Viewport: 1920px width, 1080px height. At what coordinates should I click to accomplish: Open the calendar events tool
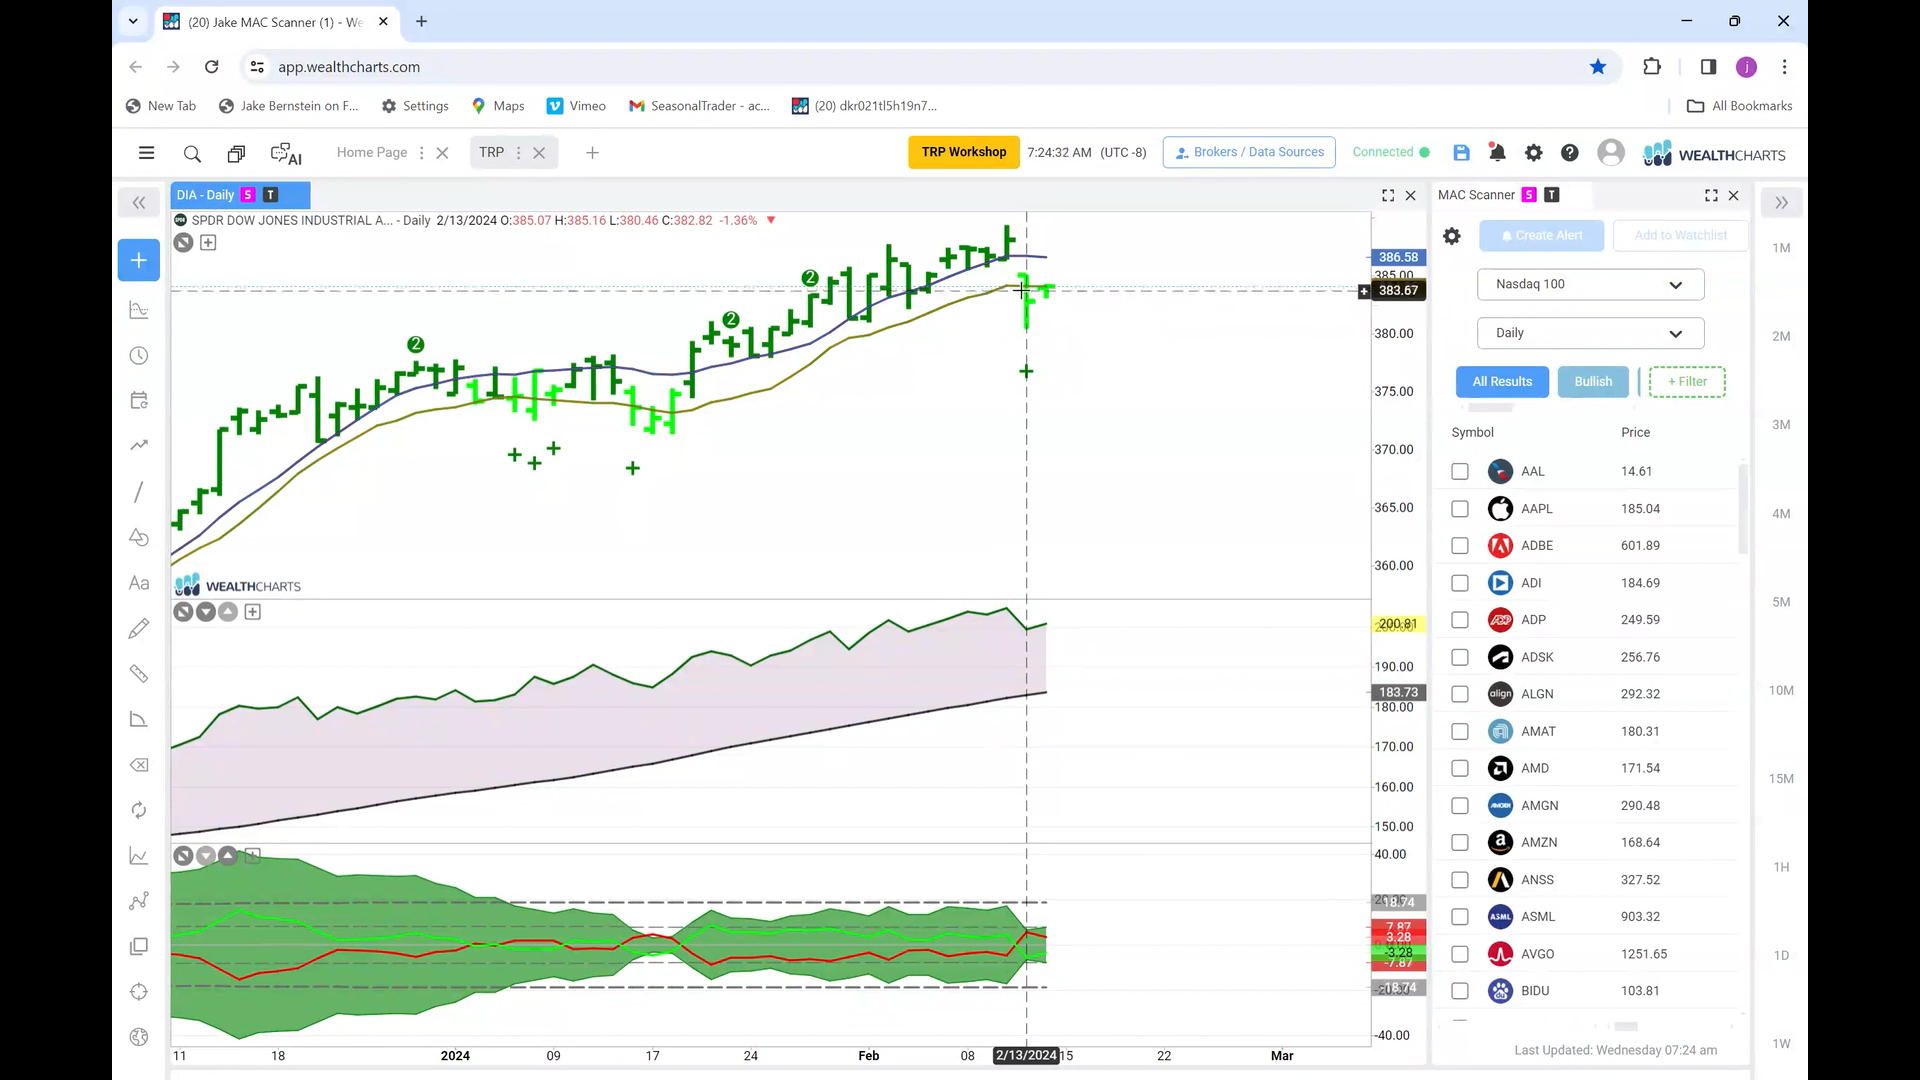pyautogui.click(x=139, y=400)
